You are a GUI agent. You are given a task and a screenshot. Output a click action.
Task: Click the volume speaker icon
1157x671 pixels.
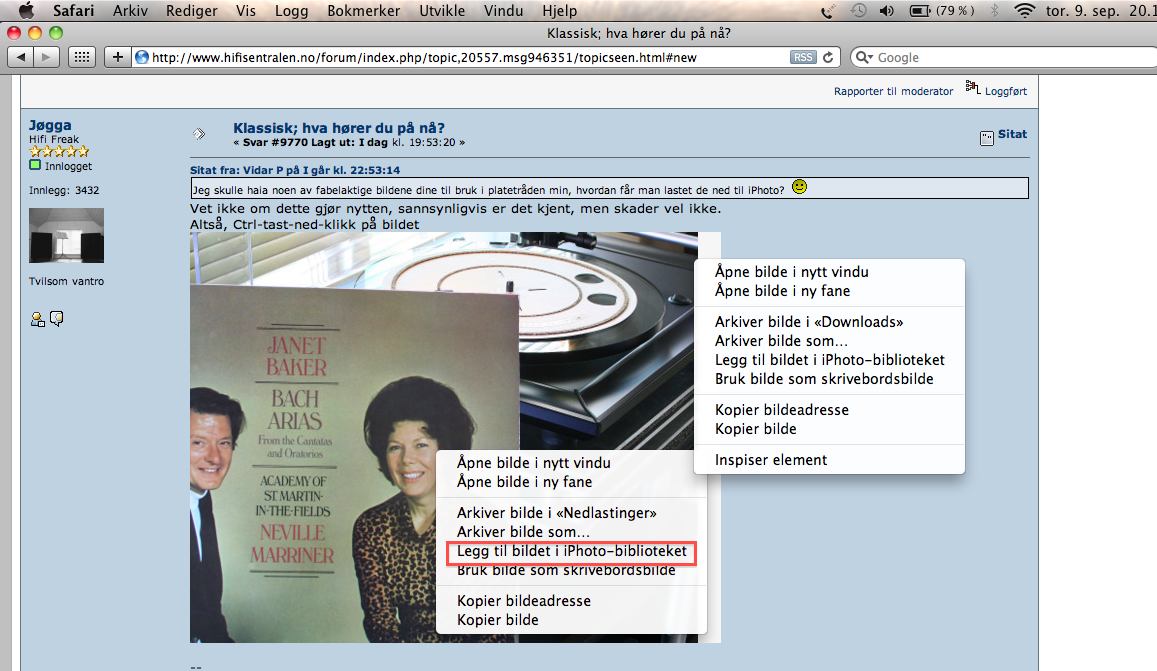pyautogui.click(x=886, y=10)
